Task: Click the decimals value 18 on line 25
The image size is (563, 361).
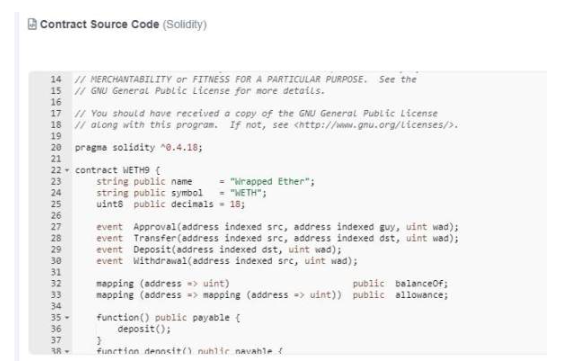Action: point(235,204)
